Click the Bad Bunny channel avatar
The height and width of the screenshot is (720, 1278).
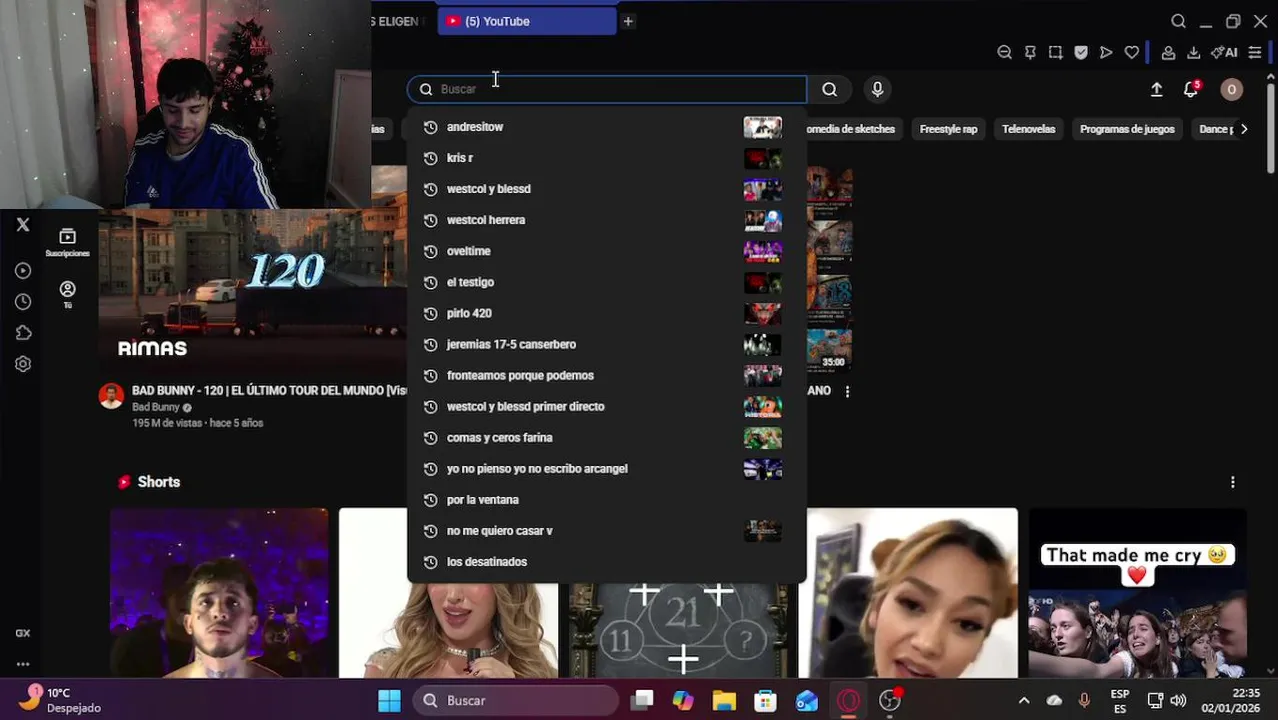pos(111,396)
